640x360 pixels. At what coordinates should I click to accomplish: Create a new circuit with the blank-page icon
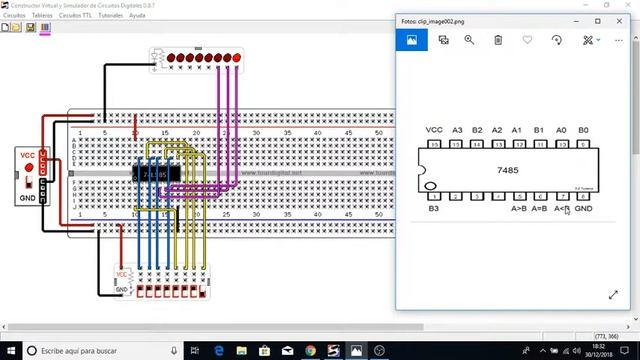(x=5, y=27)
